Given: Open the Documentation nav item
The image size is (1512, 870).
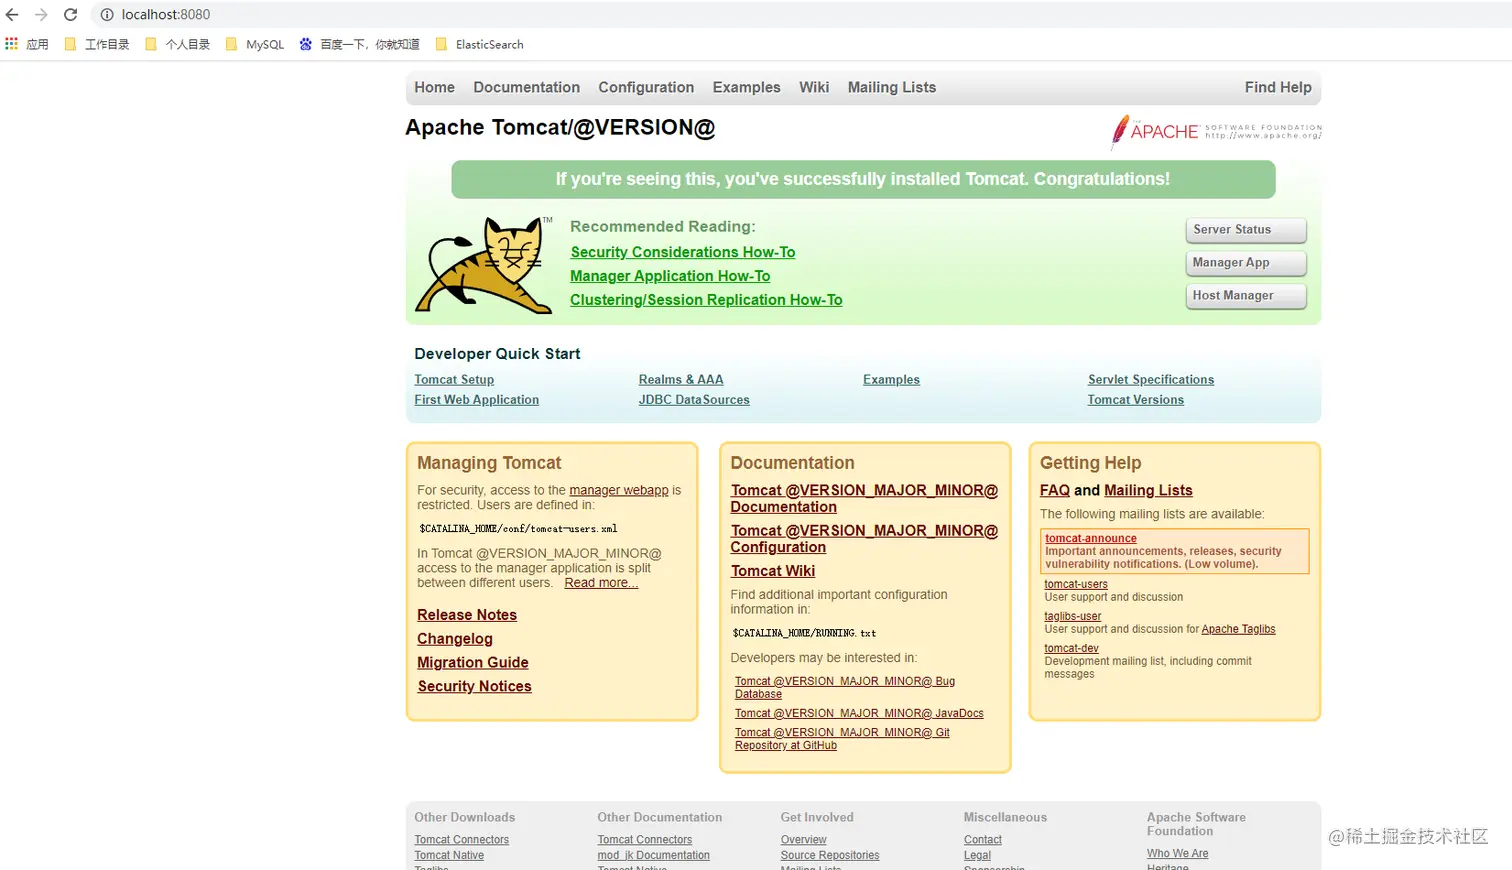Looking at the screenshot, I should pyautogui.click(x=527, y=87).
